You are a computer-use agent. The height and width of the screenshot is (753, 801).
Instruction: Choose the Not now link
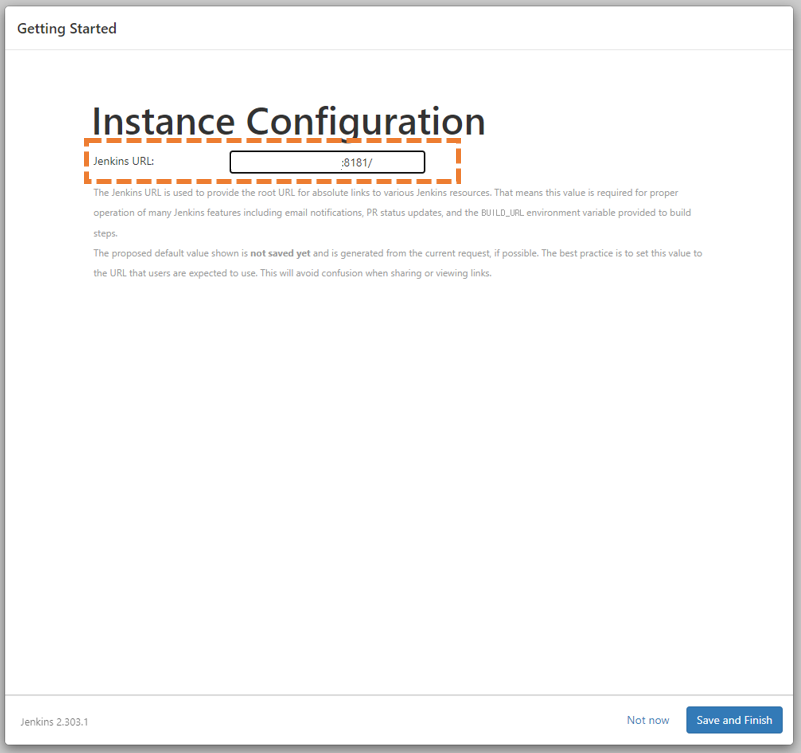pyautogui.click(x=648, y=720)
